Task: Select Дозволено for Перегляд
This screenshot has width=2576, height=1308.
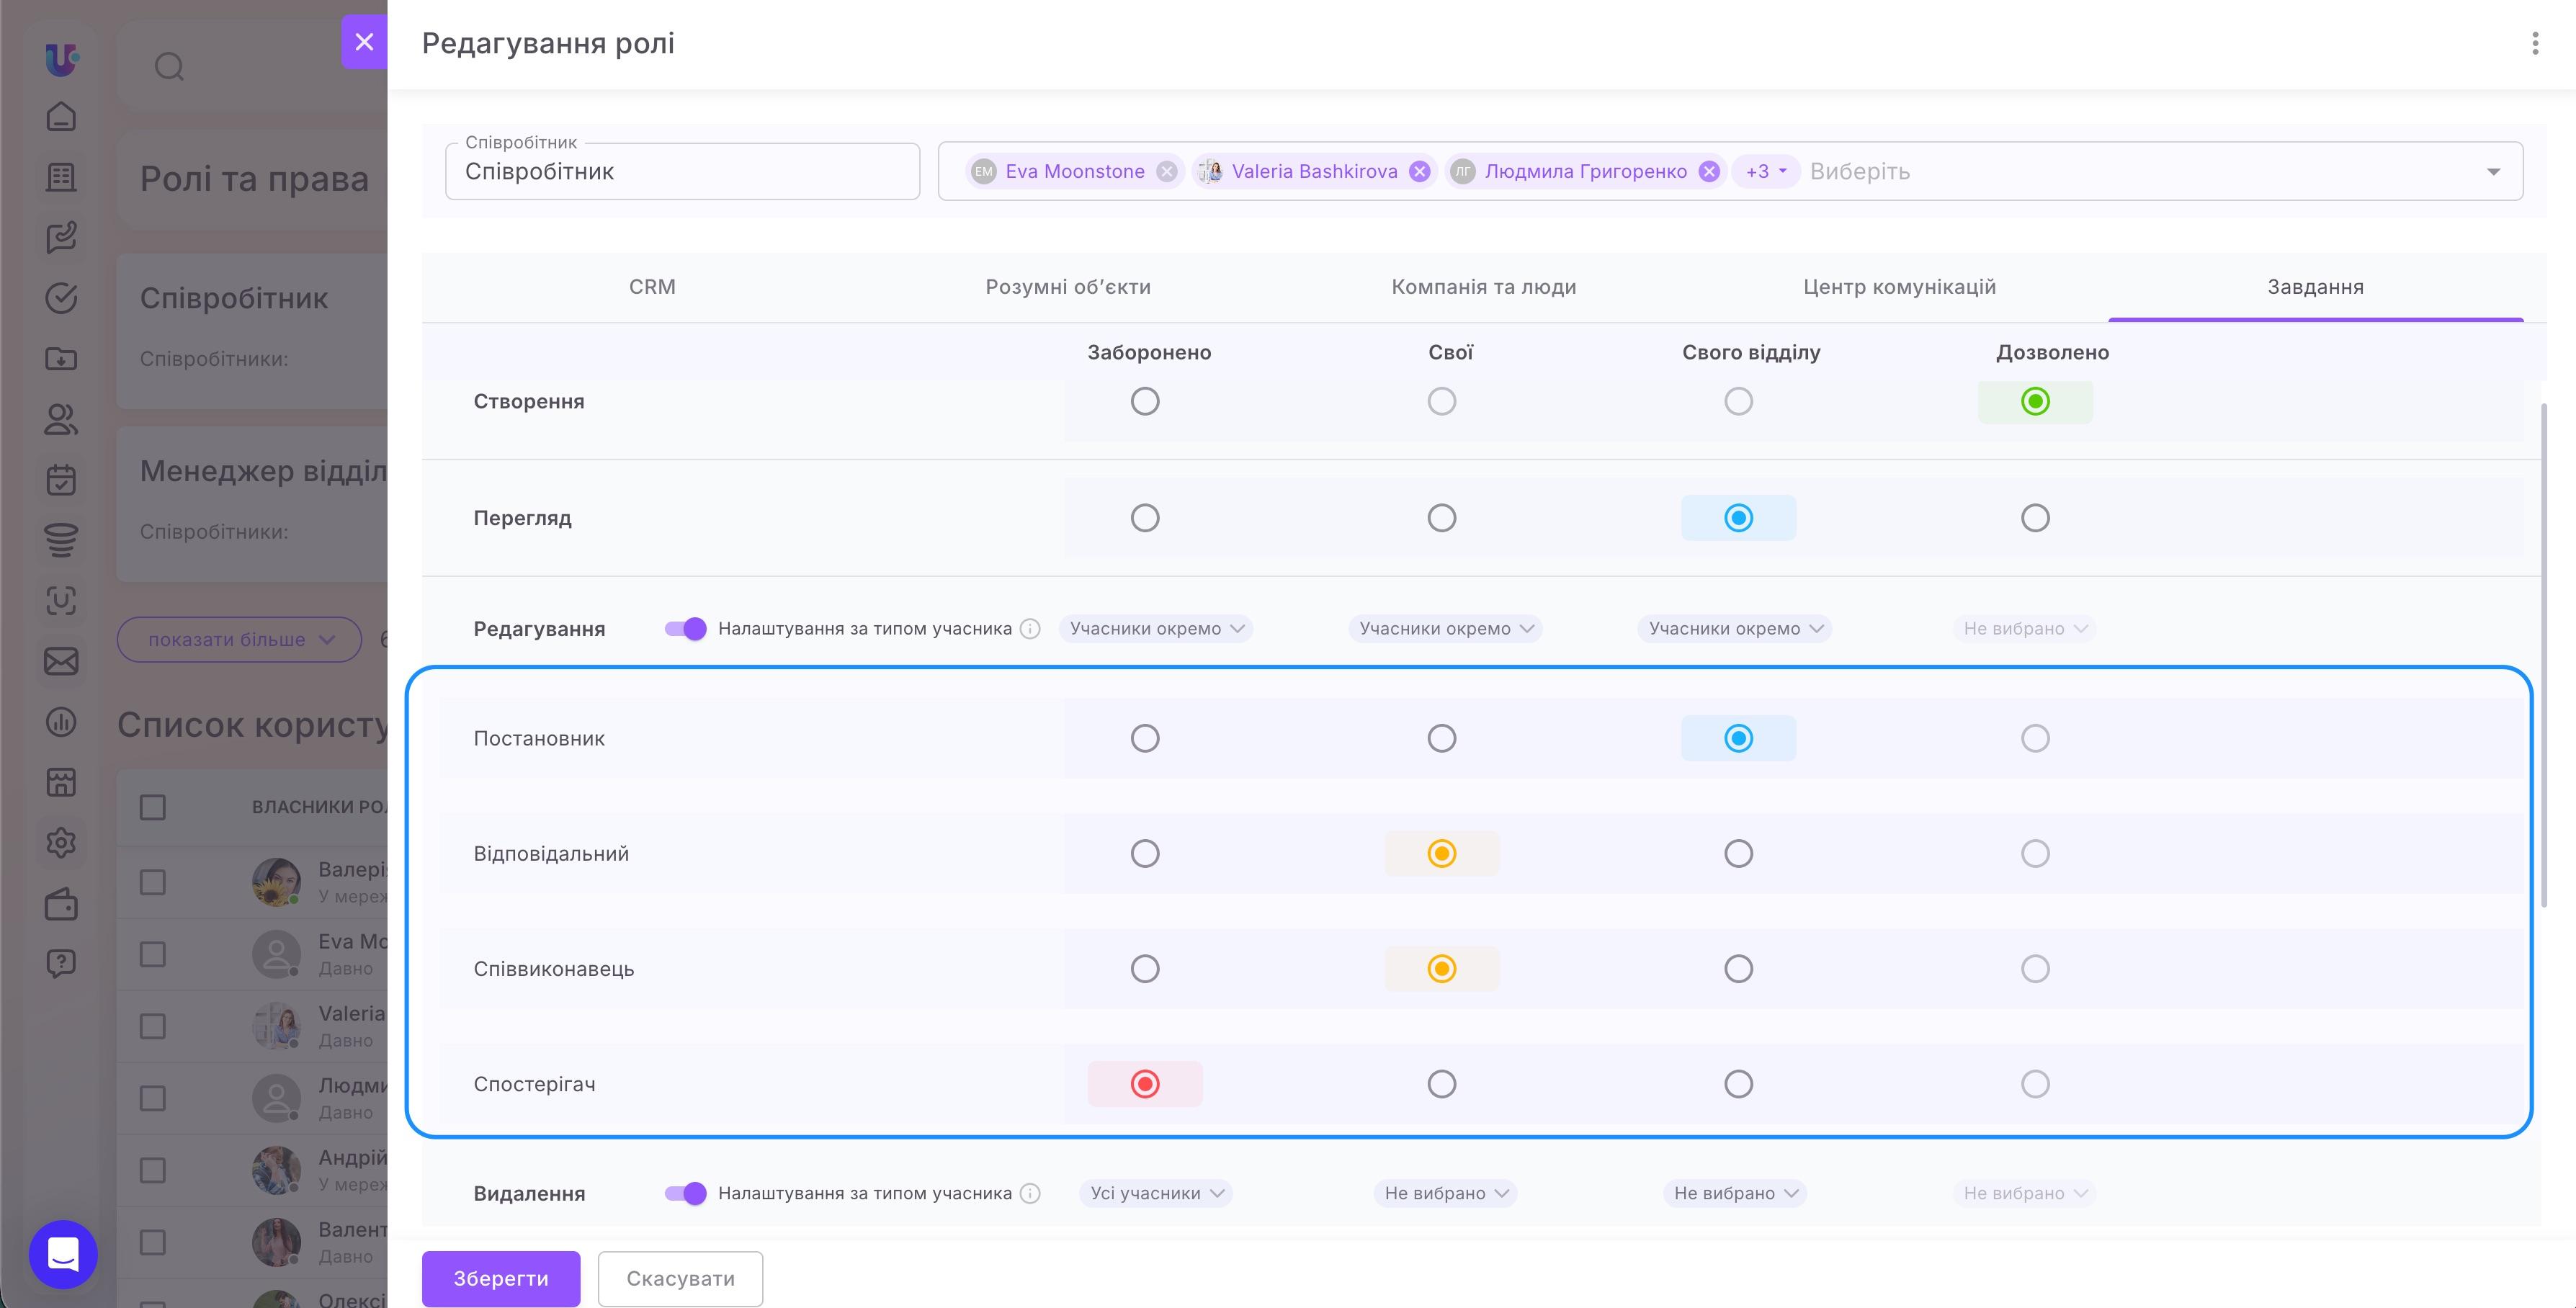Action: click(x=2035, y=518)
